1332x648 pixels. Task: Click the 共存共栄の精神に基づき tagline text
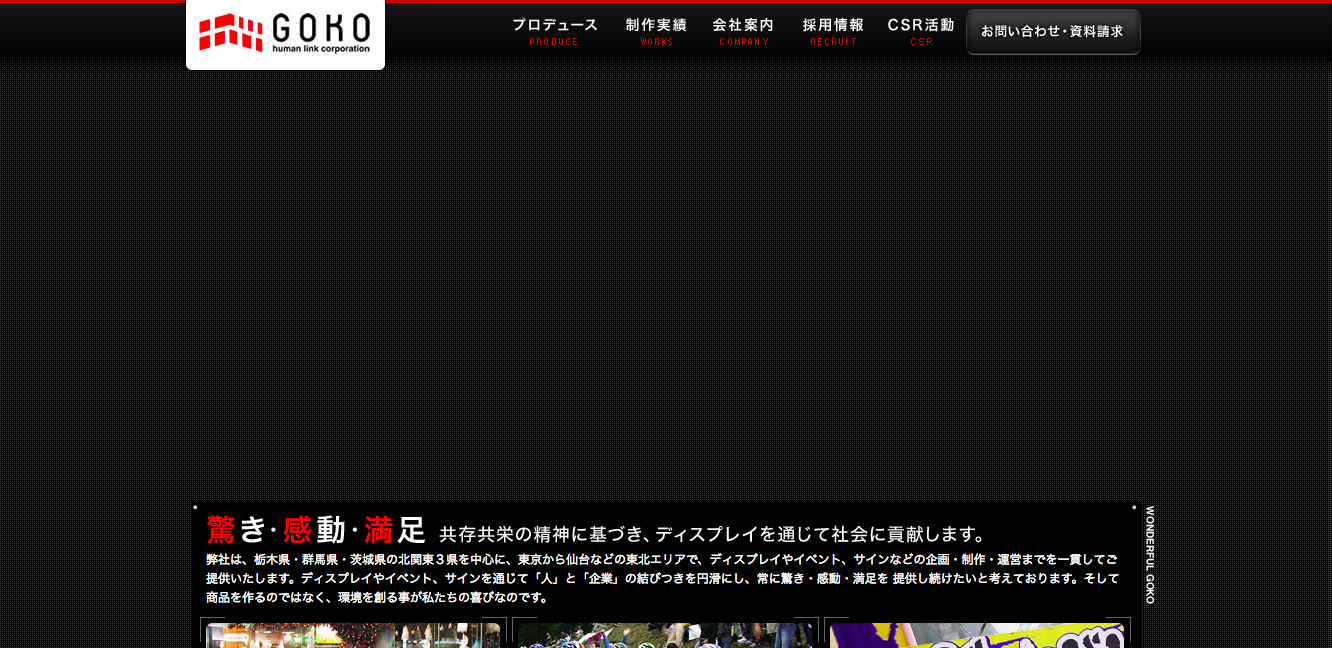(712, 534)
